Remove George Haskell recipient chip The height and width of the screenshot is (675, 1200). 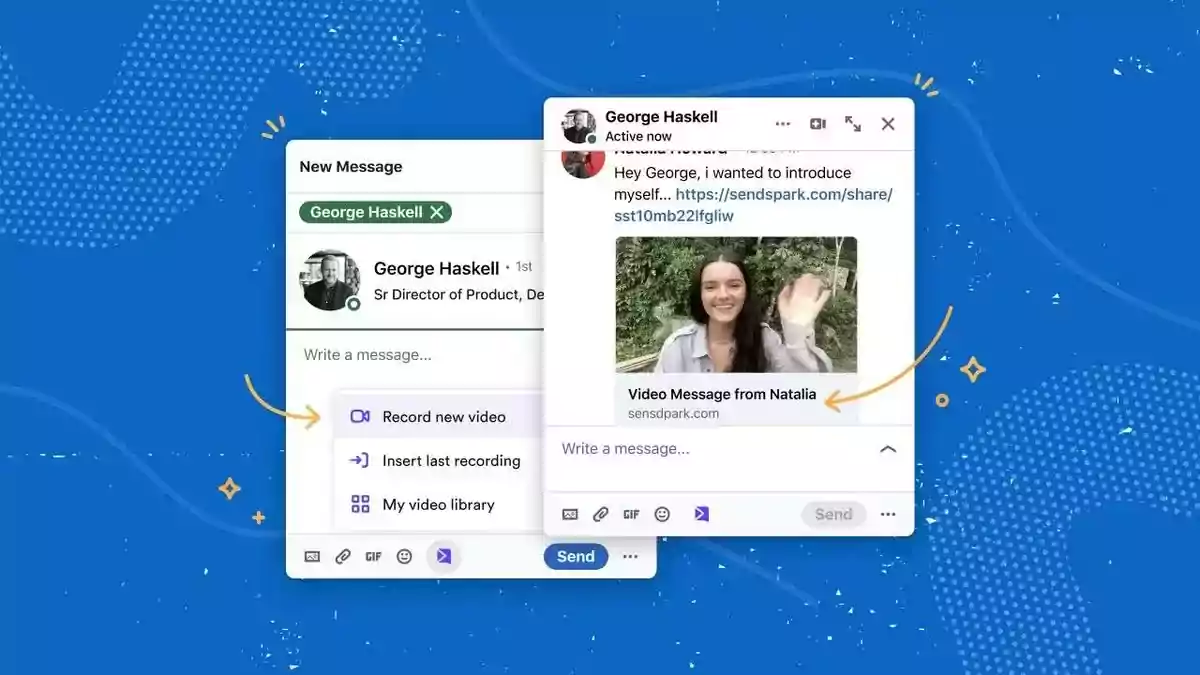pos(436,212)
